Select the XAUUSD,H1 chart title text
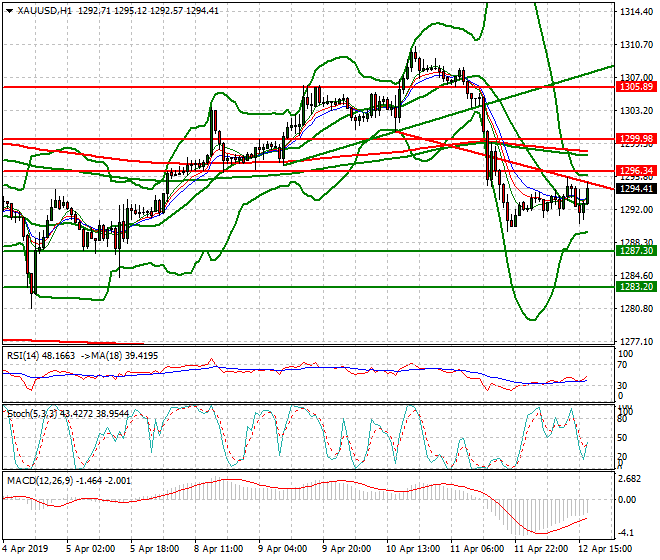This screenshot has width=660, height=560. [x=44, y=10]
